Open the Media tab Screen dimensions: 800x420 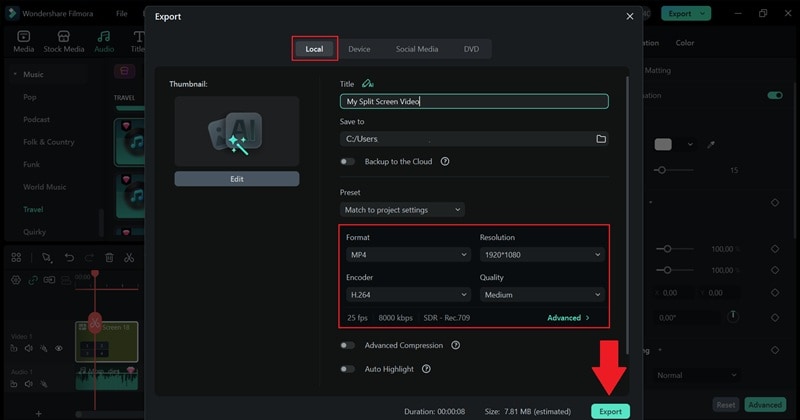tap(24, 41)
